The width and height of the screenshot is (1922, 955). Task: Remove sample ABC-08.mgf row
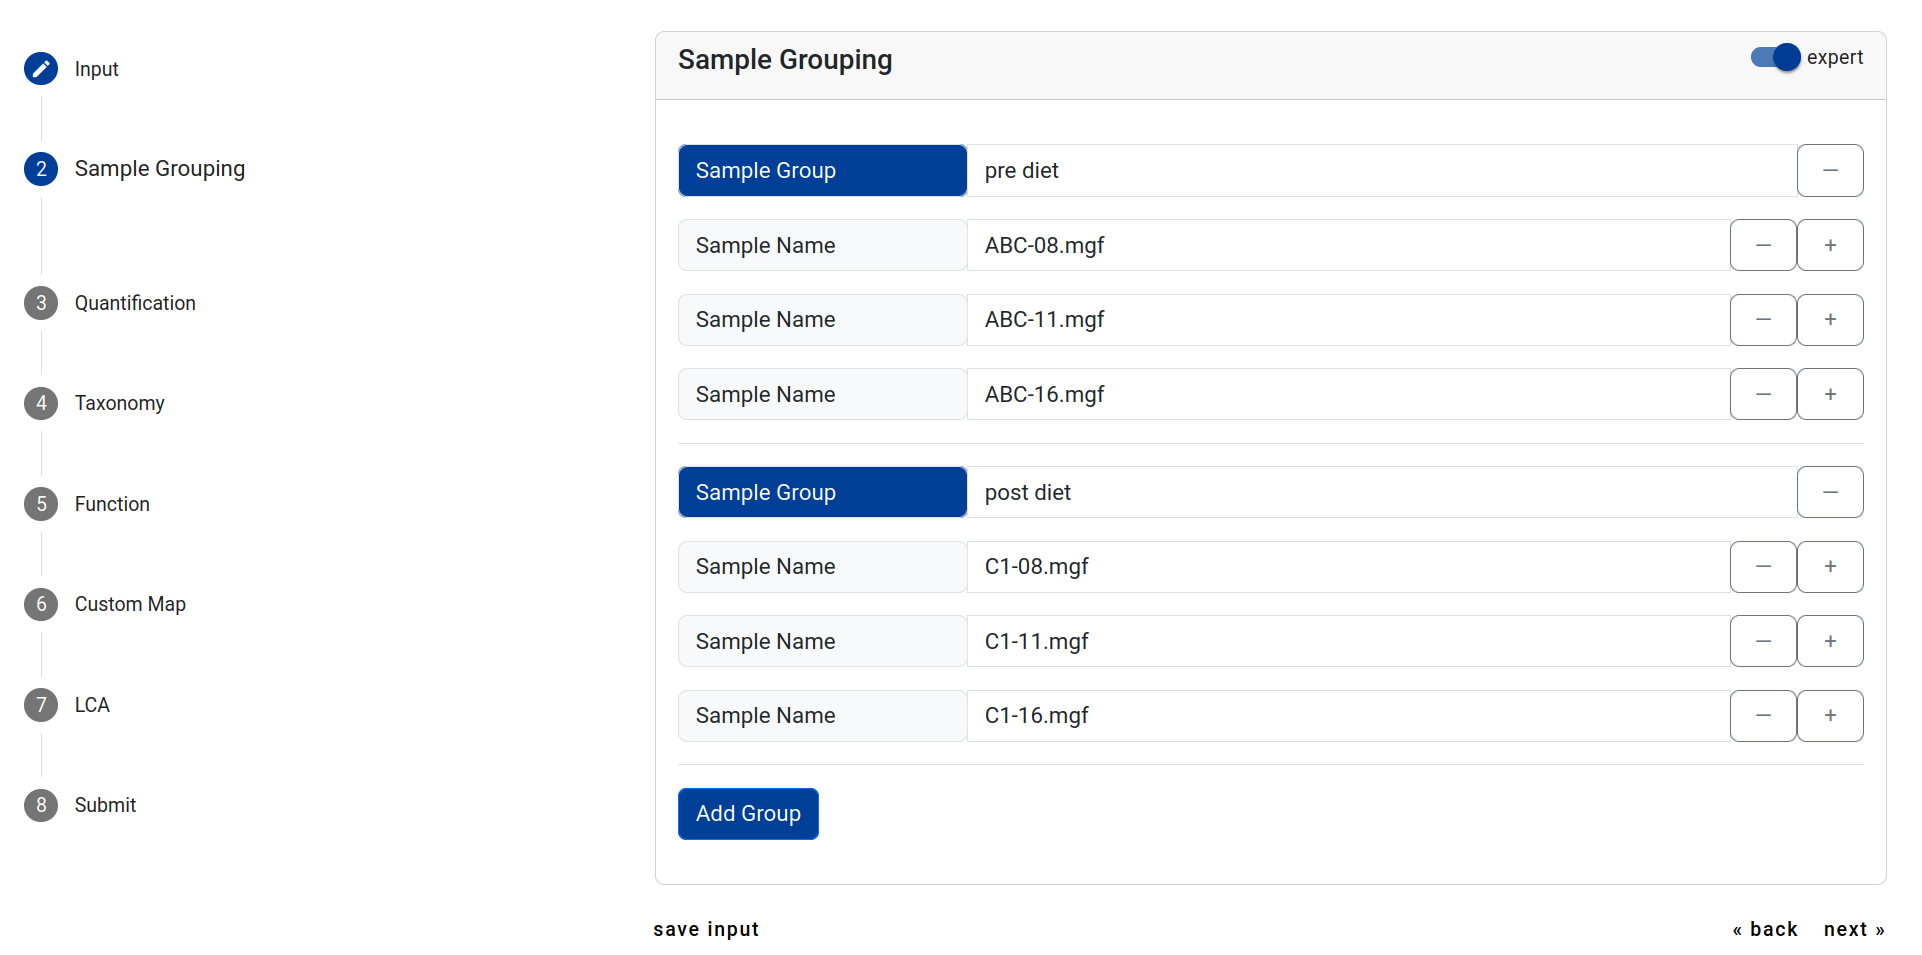click(1762, 245)
